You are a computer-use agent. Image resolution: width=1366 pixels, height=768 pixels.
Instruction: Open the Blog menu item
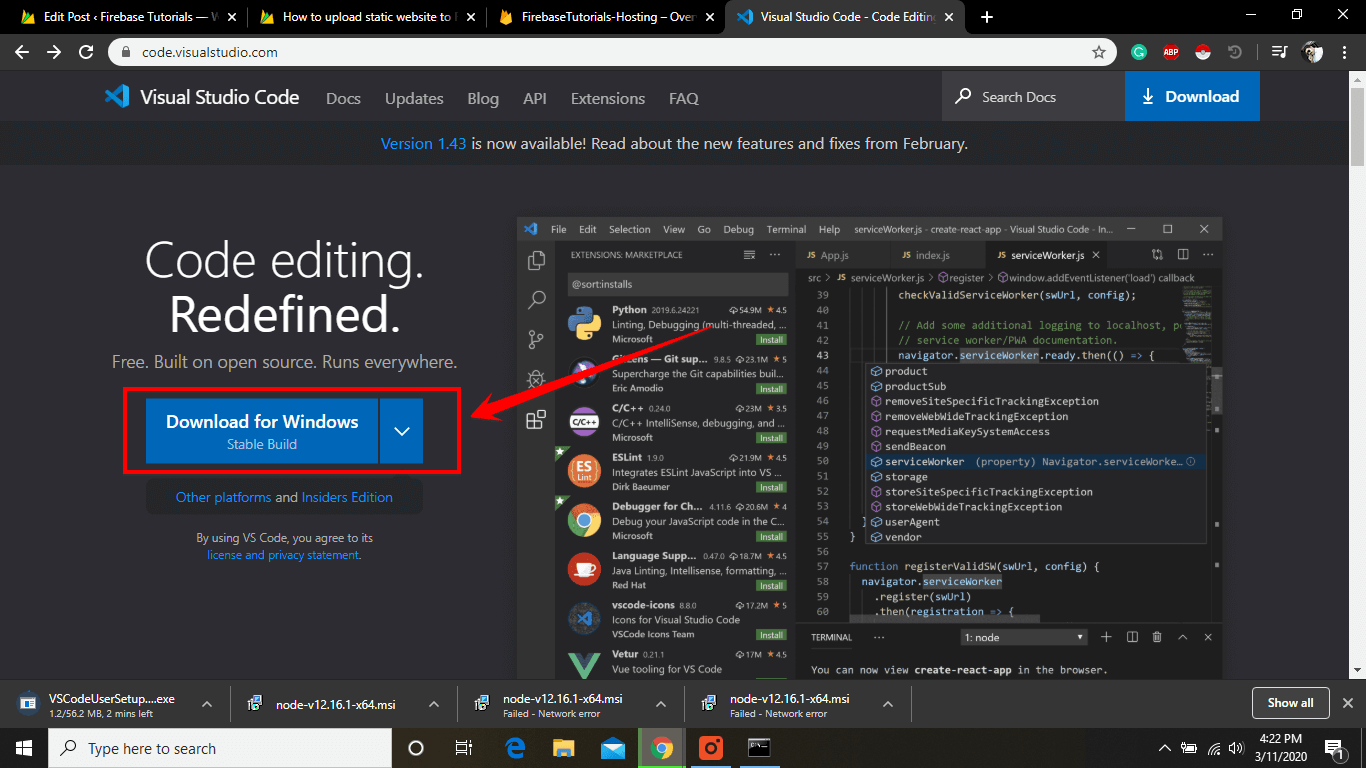pyautogui.click(x=483, y=98)
